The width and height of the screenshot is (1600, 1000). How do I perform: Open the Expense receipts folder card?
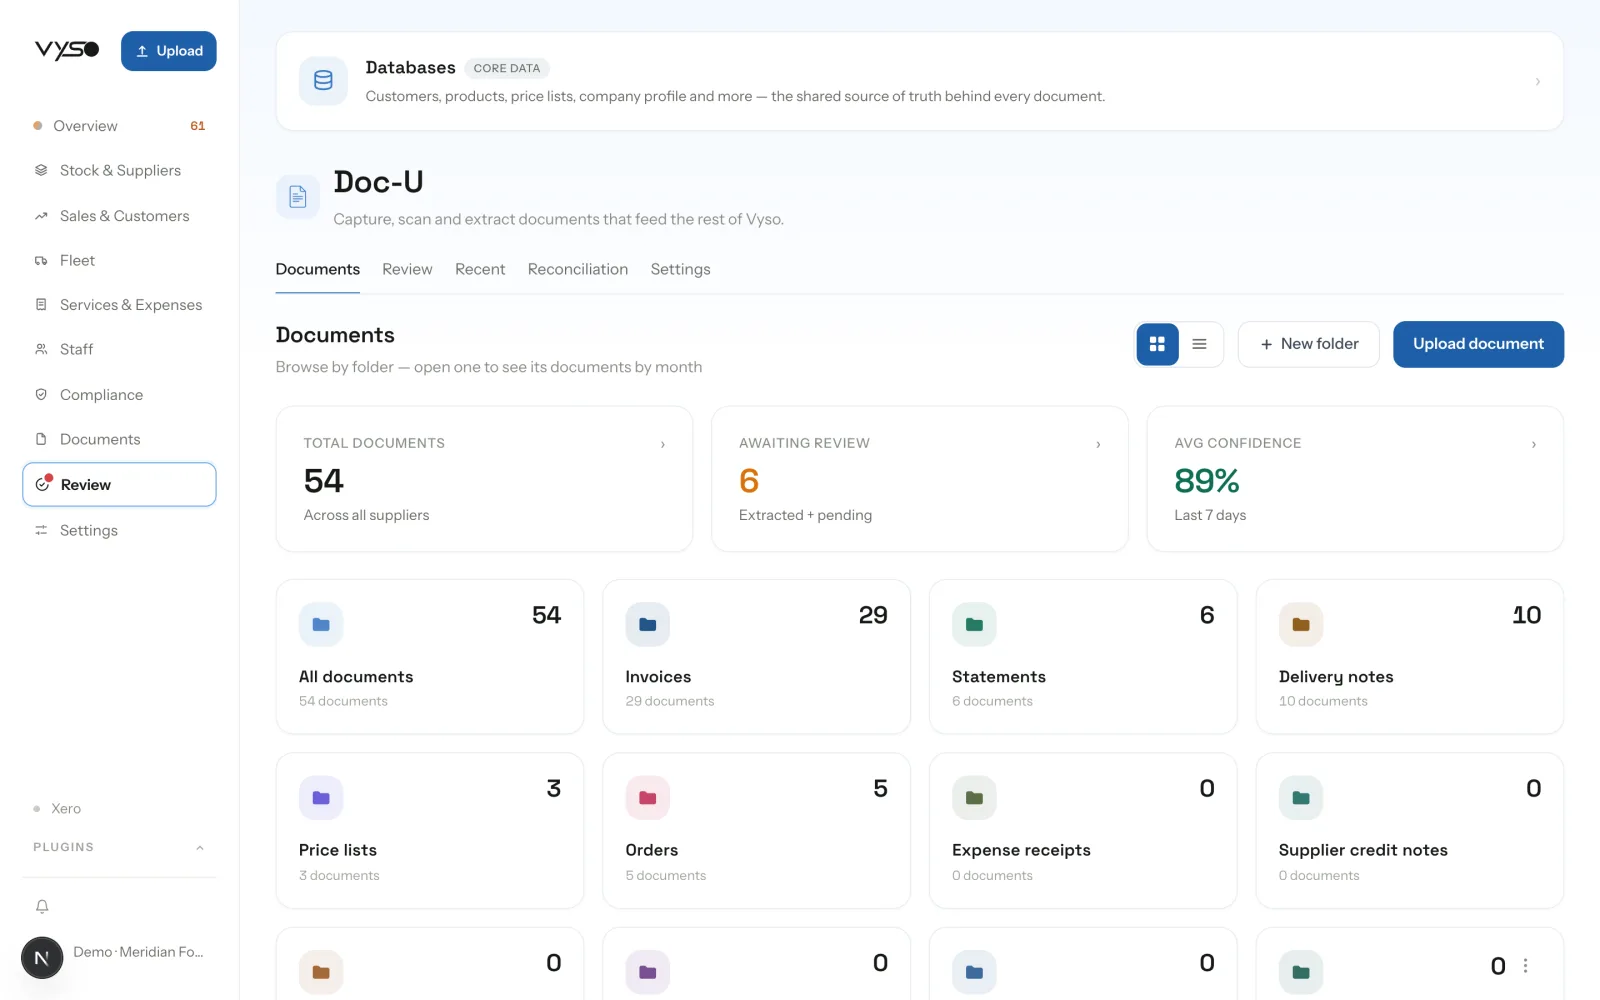(x=1083, y=831)
